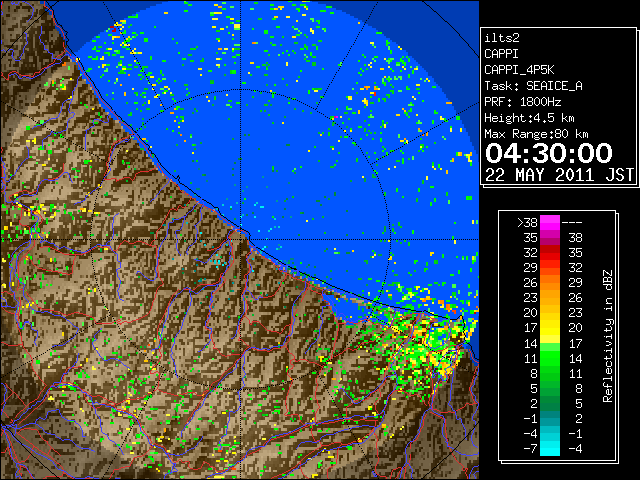Choose the green 8–11 dBZ swatch
Image resolution: width=640 pixels, height=480 pixels.
550,373
